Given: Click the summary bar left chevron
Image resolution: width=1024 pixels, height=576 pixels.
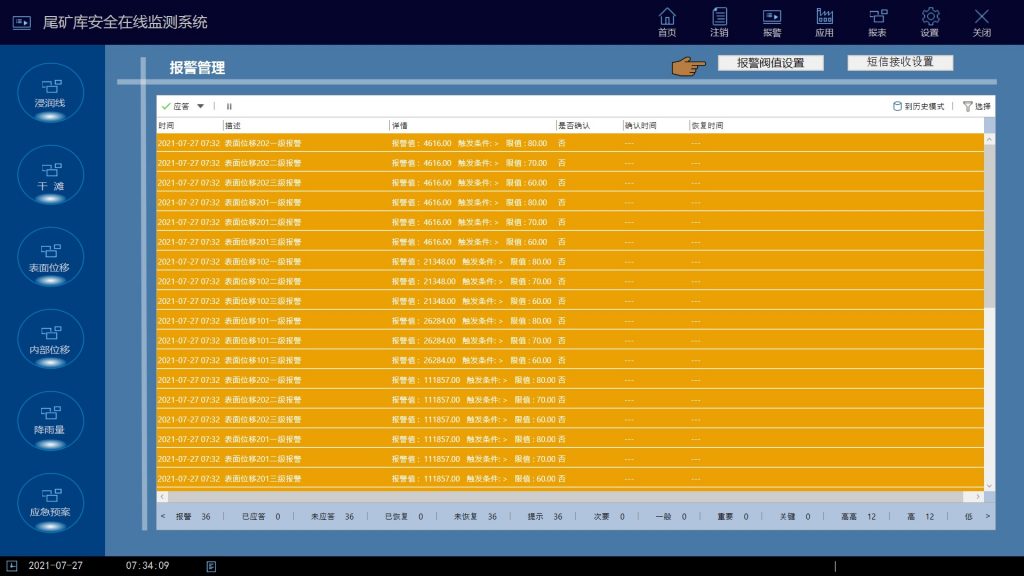Looking at the screenshot, I should coord(163,517).
